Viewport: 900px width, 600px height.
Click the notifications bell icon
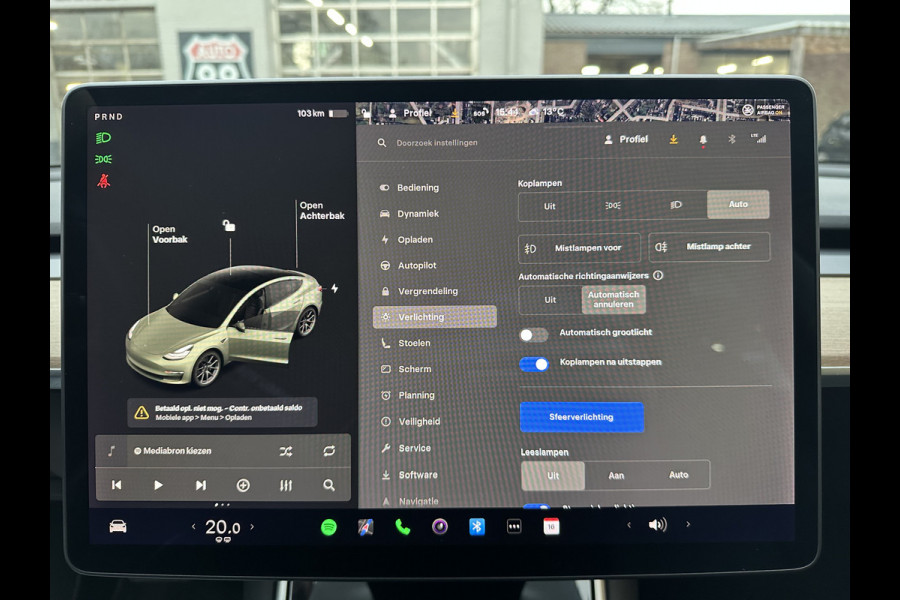pyautogui.click(x=703, y=140)
